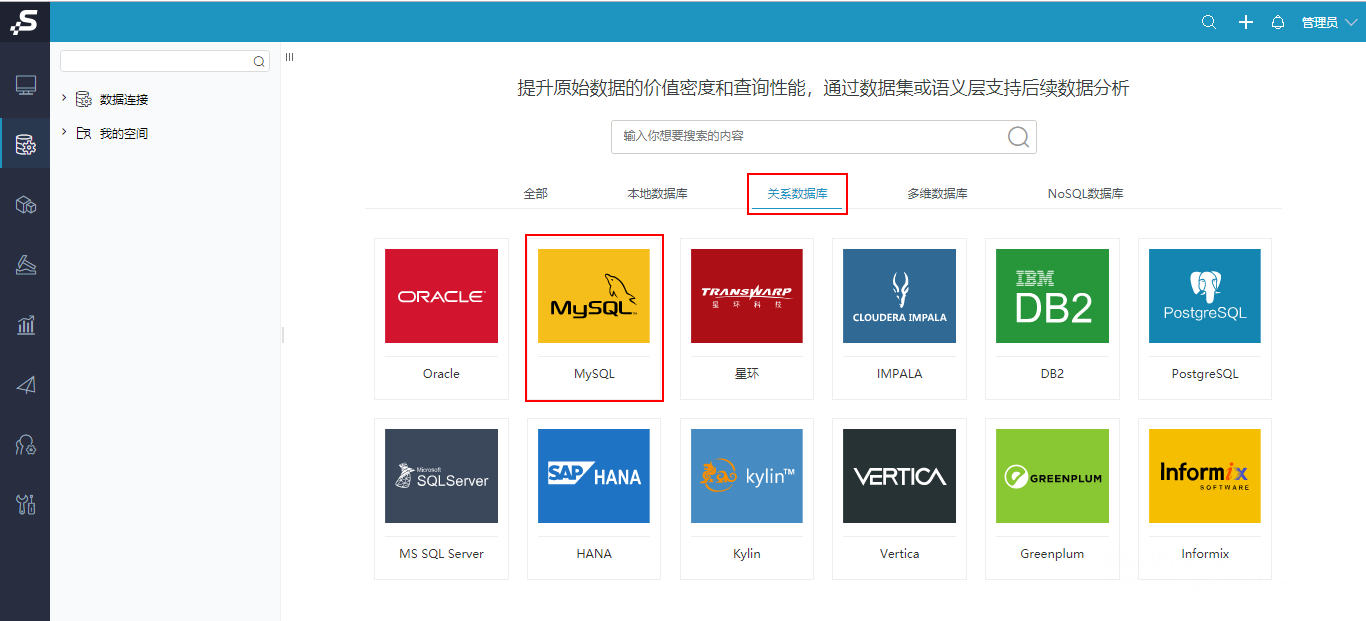Image resolution: width=1366 pixels, height=621 pixels.
Task: Toggle the panel collapse handle icon
Action: [x=289, y=57]
